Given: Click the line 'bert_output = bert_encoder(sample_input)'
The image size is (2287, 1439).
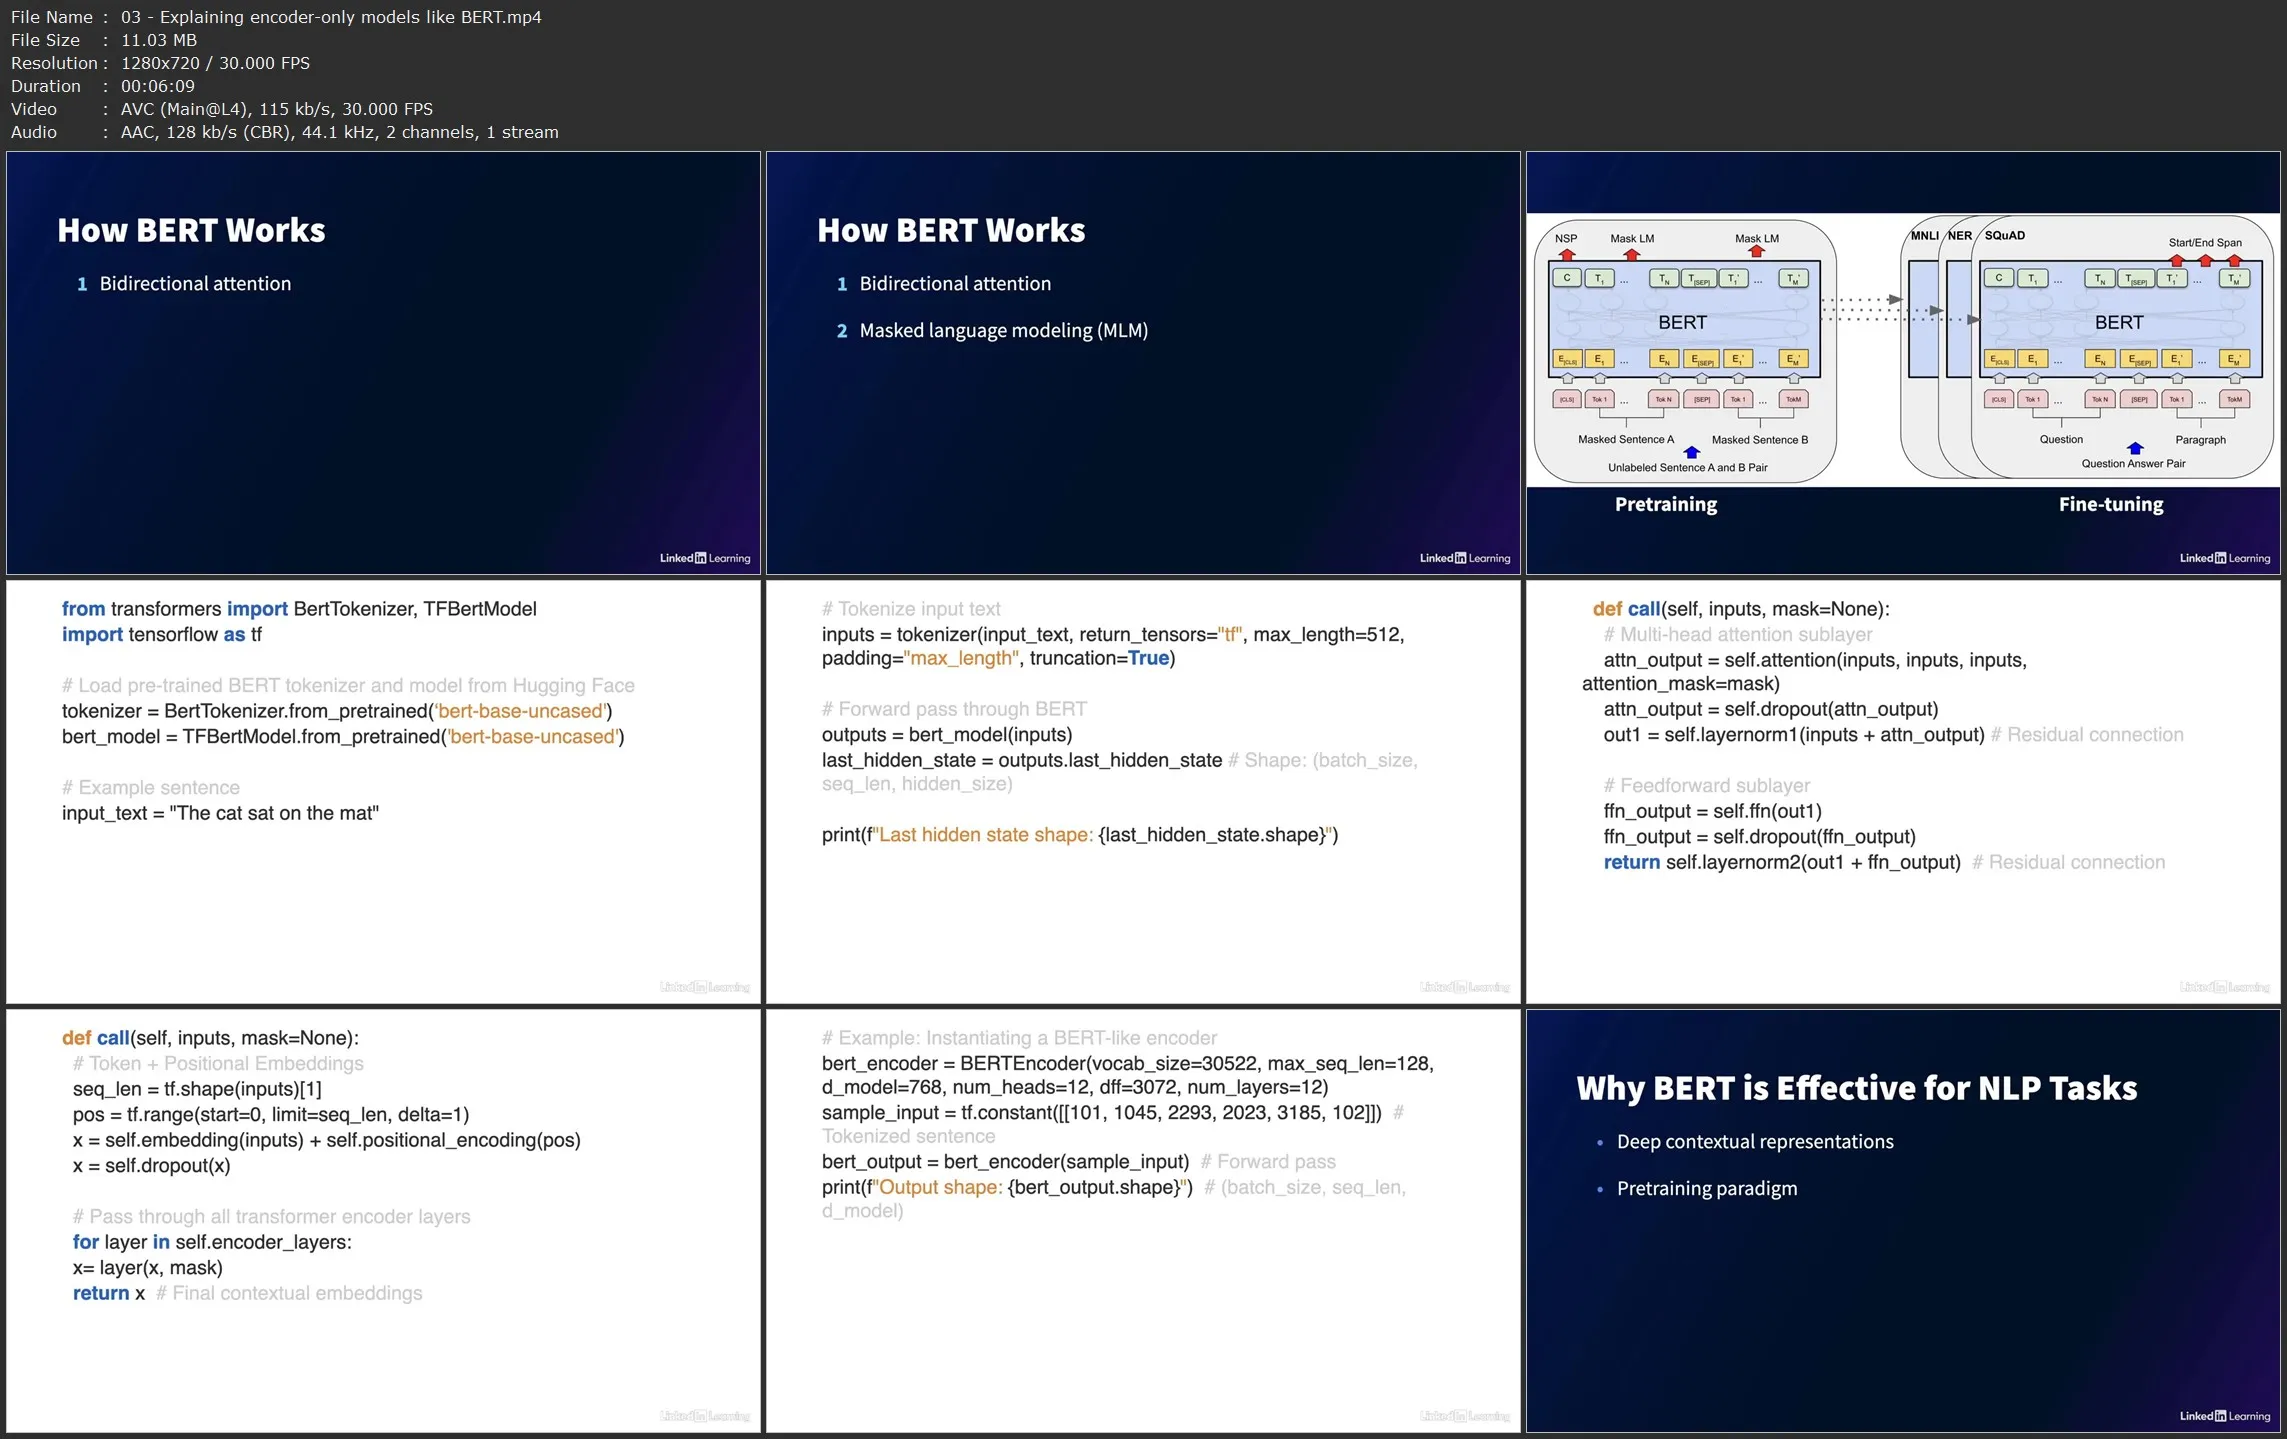Looking at the screenshot, I should coord(1005,1161).
